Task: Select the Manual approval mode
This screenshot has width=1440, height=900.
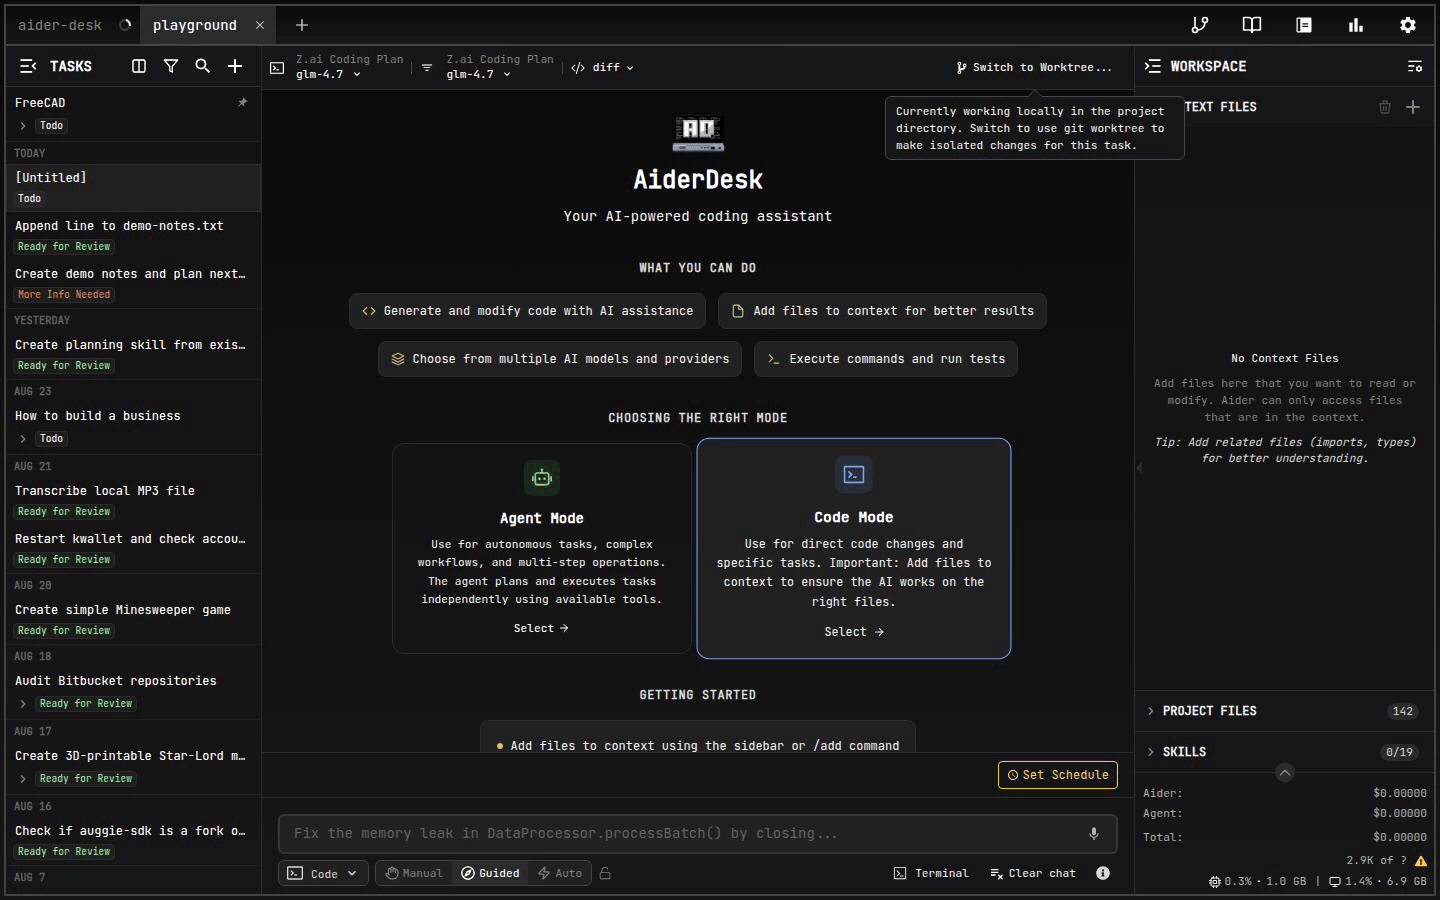Action: (414, 873)
